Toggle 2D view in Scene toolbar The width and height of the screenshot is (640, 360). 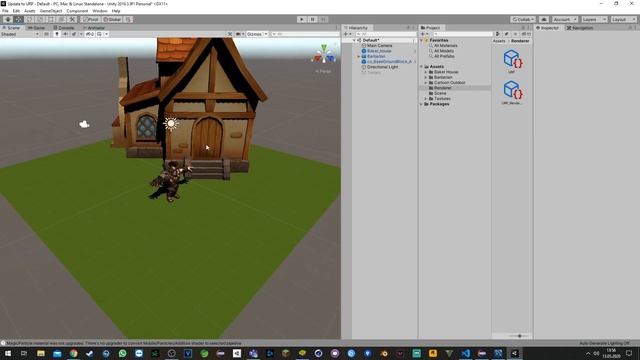[46, 34]
